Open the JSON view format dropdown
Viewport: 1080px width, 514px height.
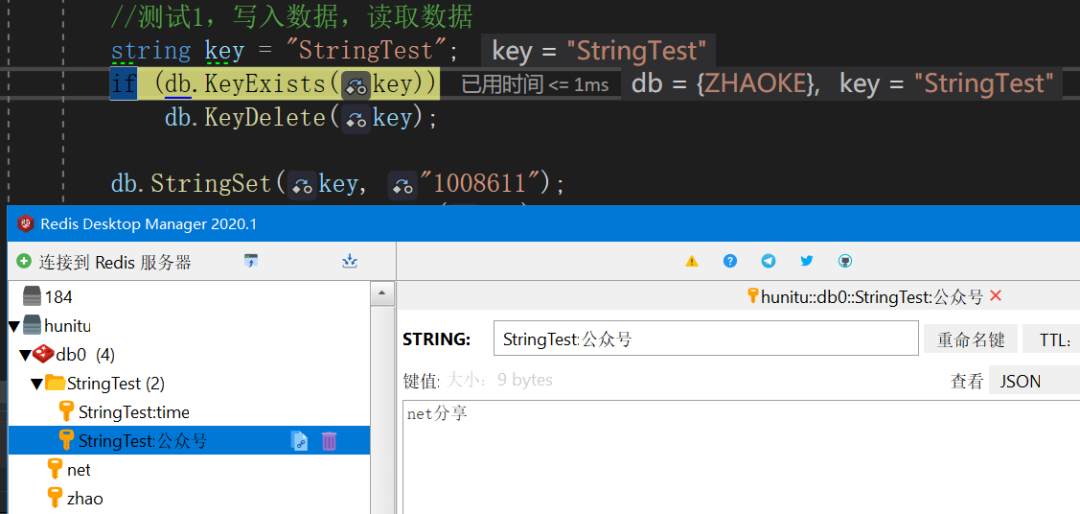(1035, 381)
